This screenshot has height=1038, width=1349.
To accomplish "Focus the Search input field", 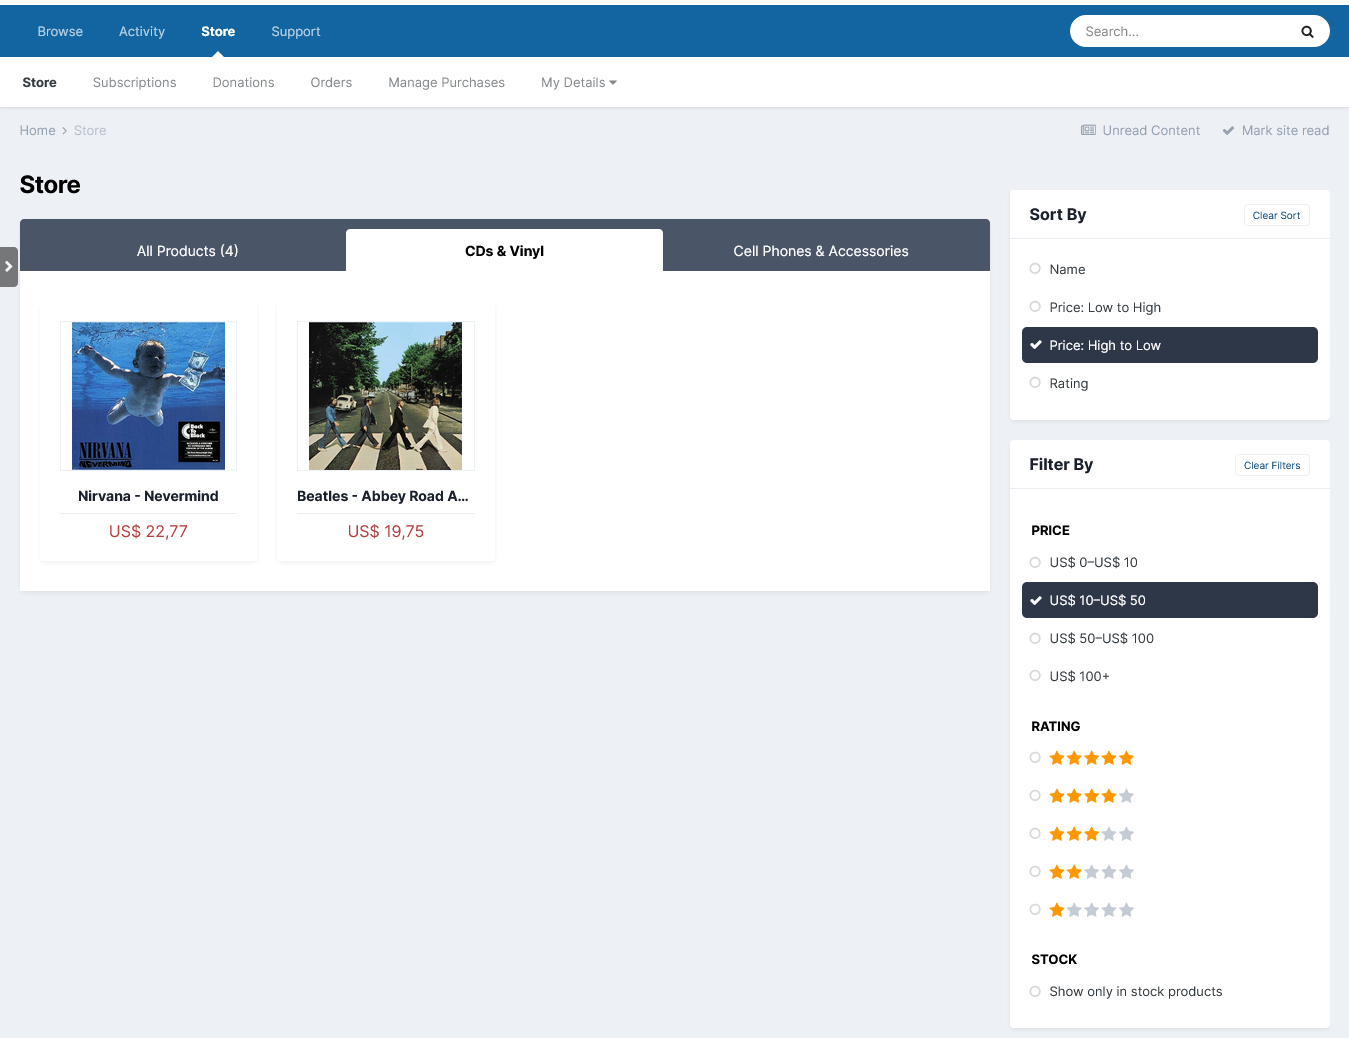I will click(x=1185, y=32).
